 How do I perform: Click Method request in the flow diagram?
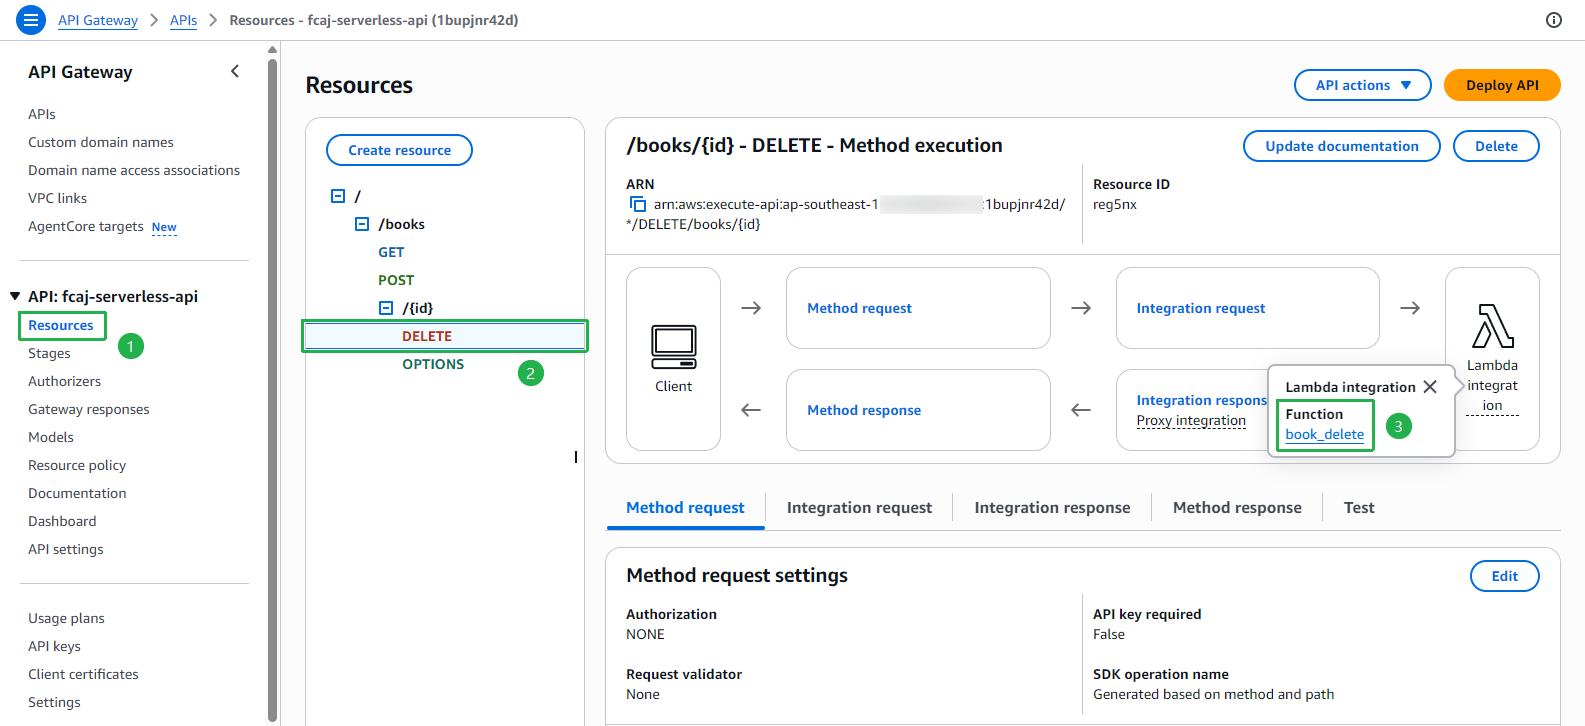point(859,308)
